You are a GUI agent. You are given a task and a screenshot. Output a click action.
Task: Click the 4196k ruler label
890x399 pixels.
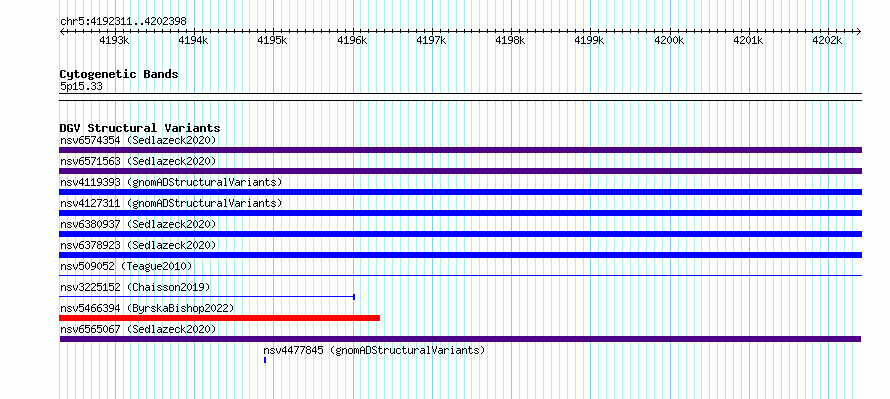[352, 41]
